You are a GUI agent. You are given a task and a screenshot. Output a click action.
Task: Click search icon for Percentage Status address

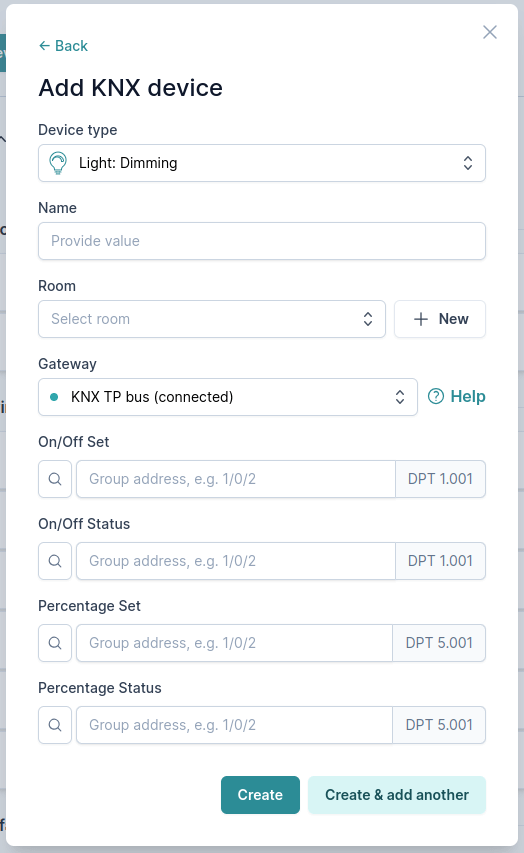tap(55, 725)
